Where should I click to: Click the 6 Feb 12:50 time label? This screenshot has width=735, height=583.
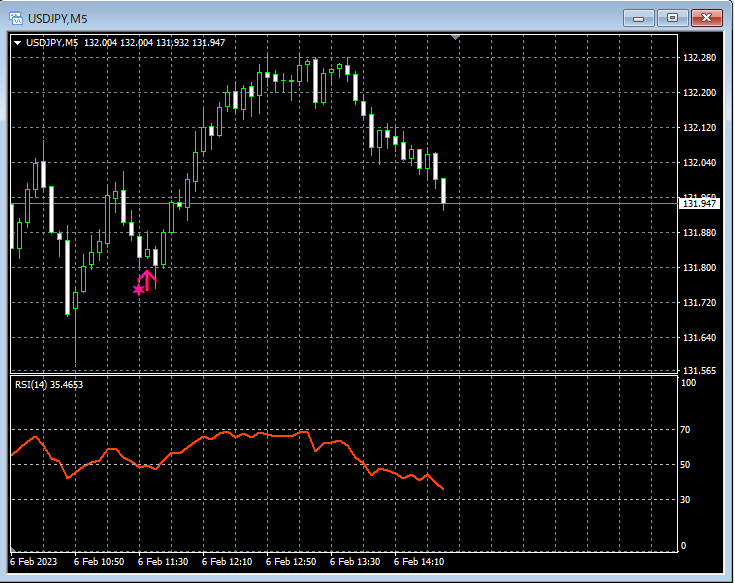click(291, 561)
